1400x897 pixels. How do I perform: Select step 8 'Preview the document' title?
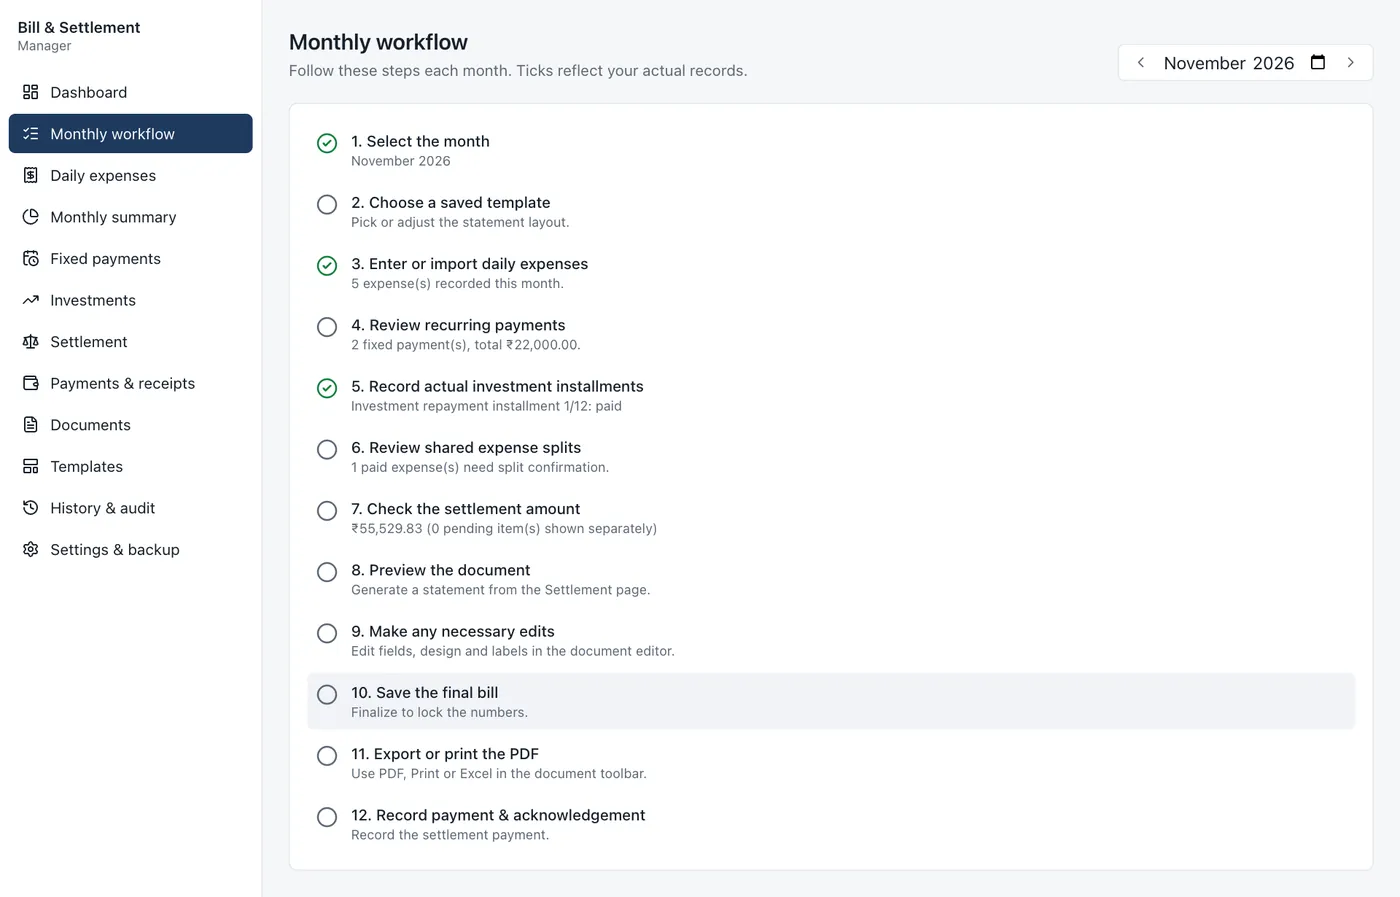pyautogui.click(x=441, y=570)
